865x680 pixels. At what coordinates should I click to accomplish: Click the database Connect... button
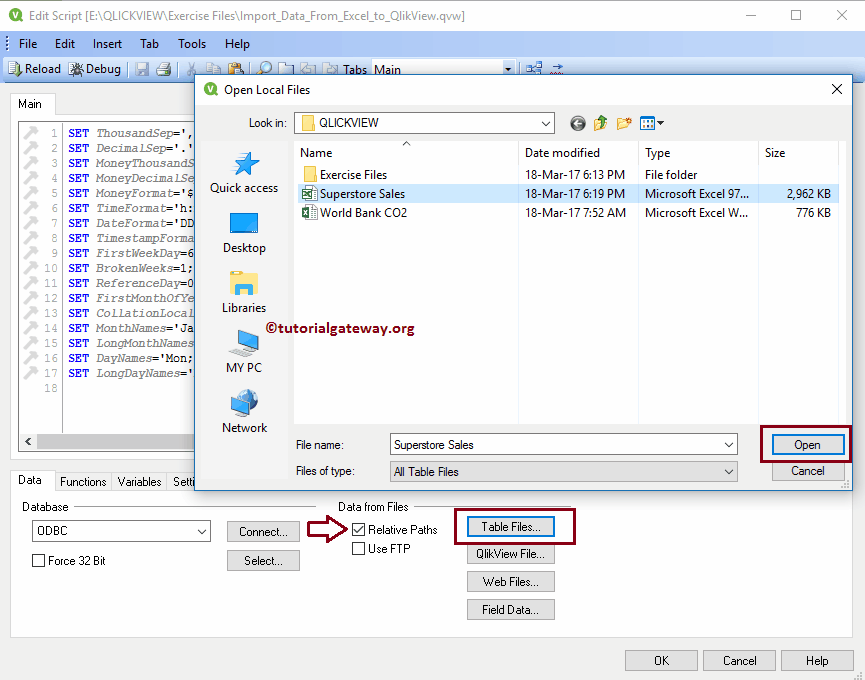tap(263, 532)
